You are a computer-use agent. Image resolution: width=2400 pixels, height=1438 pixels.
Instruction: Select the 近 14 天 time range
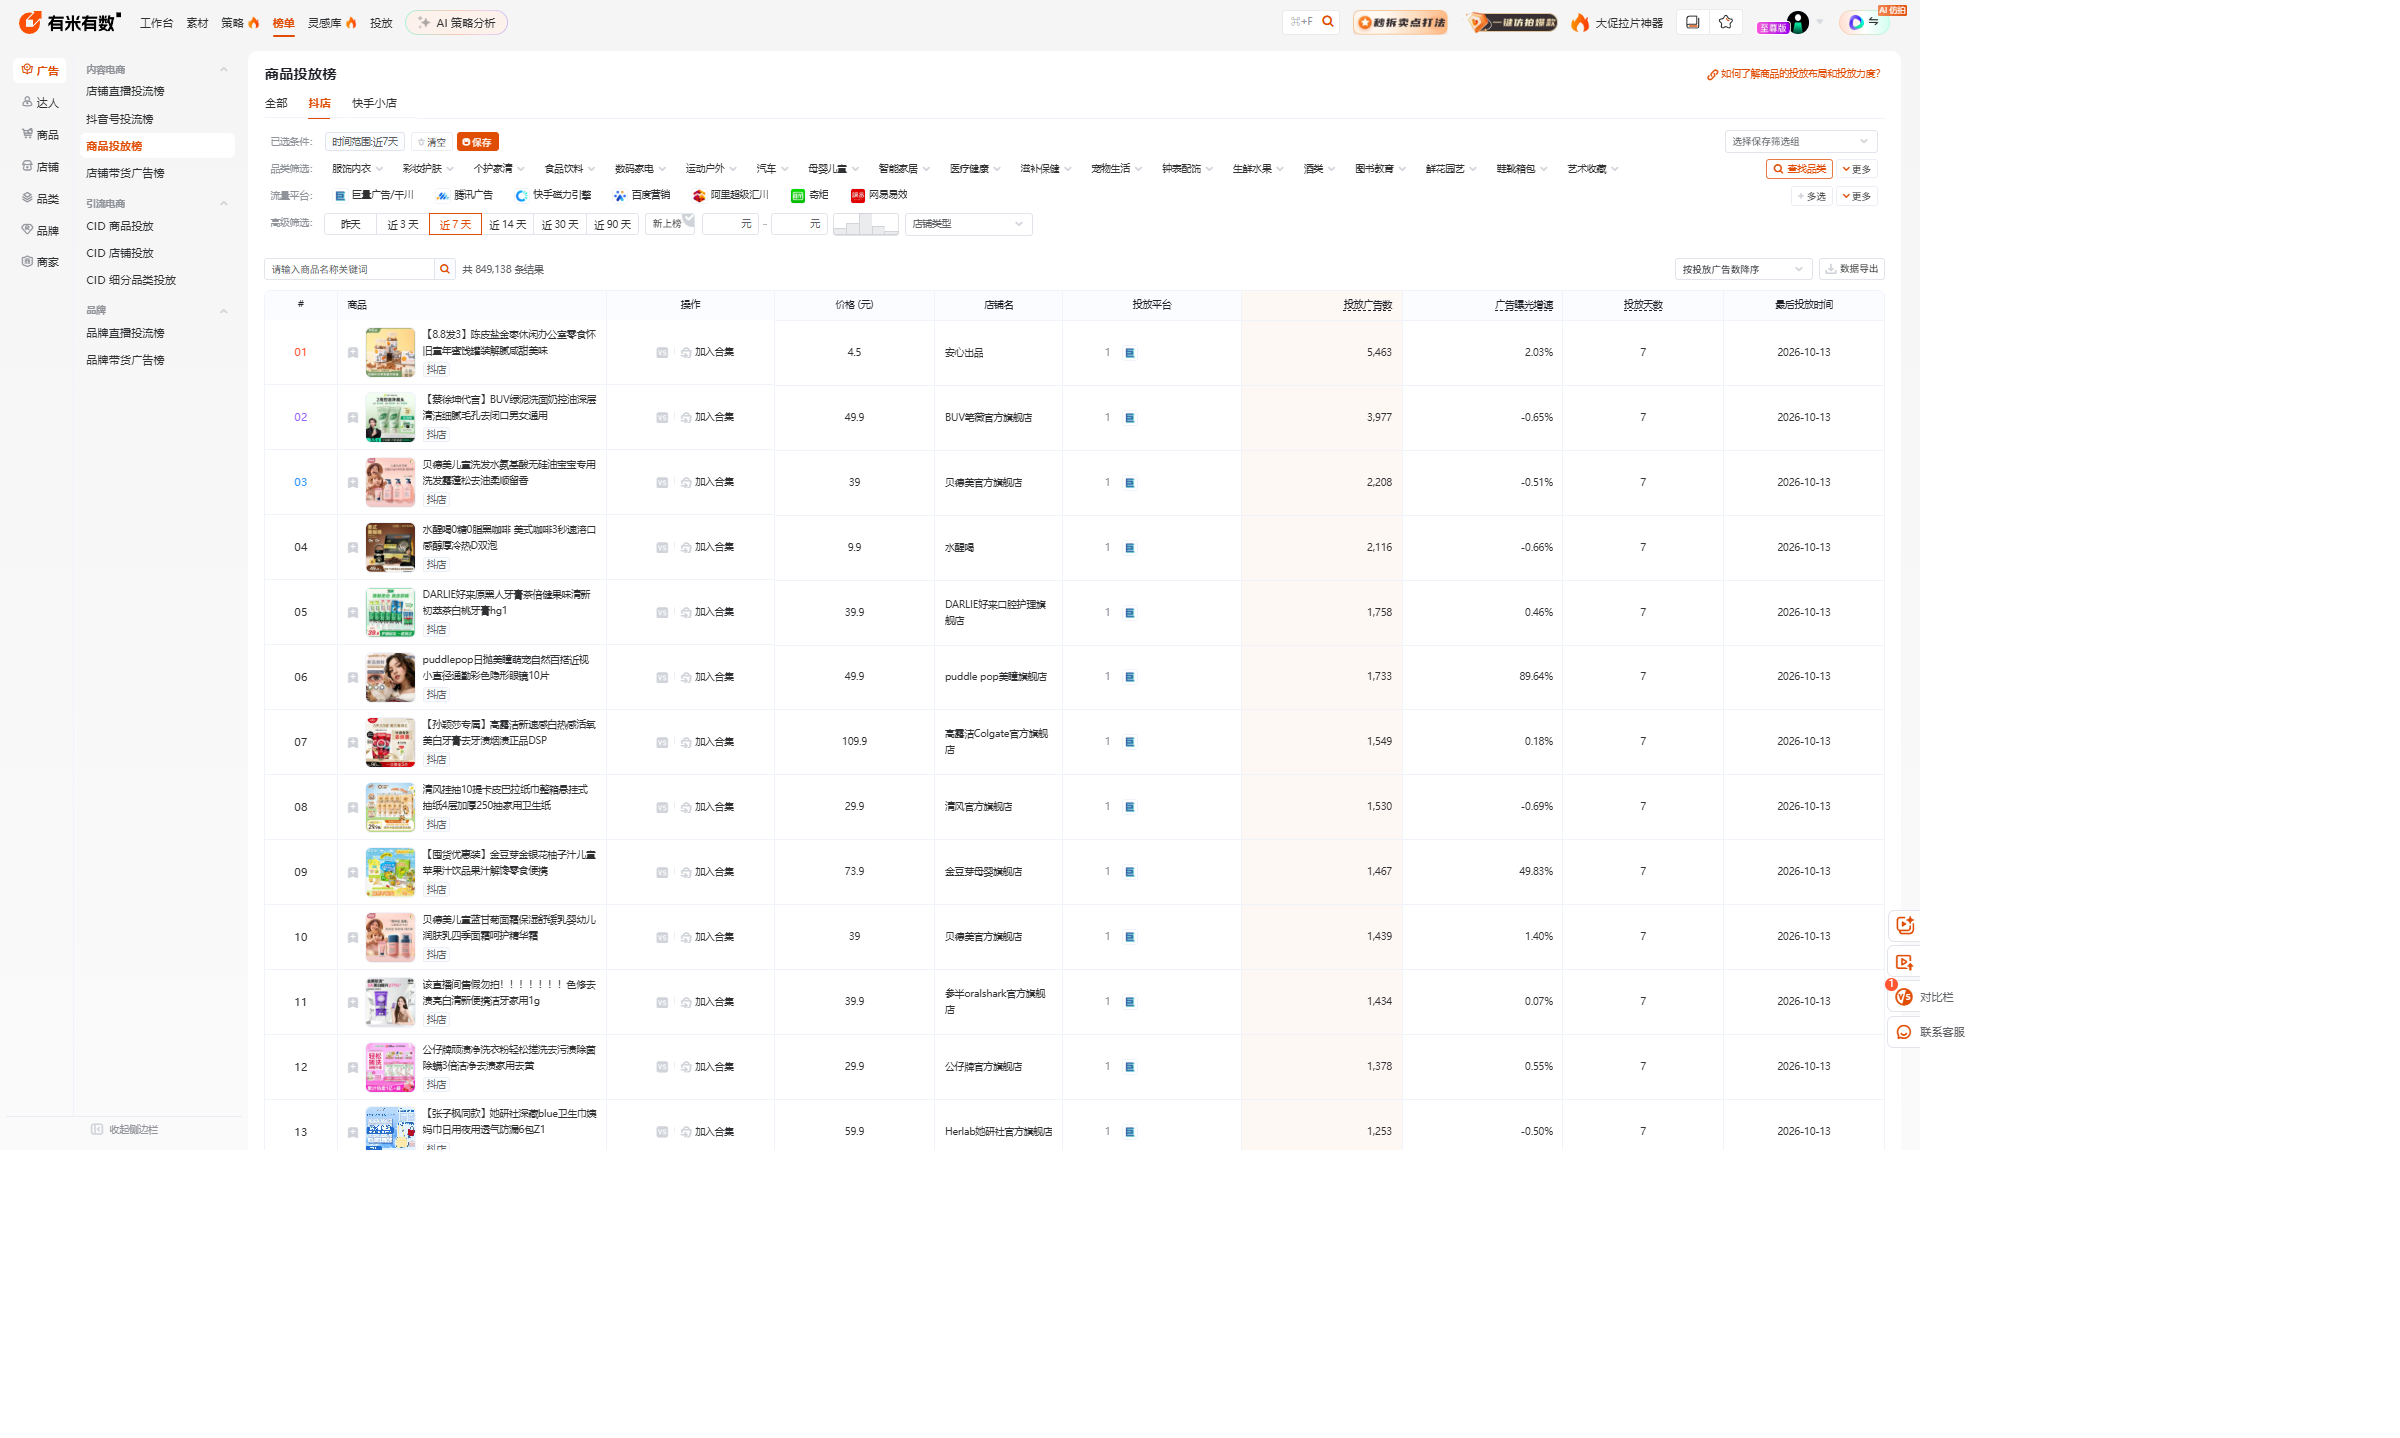coord(508,224)
